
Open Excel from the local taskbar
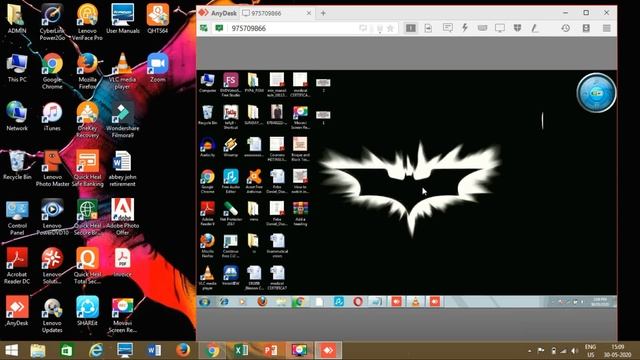pos(241,351)
